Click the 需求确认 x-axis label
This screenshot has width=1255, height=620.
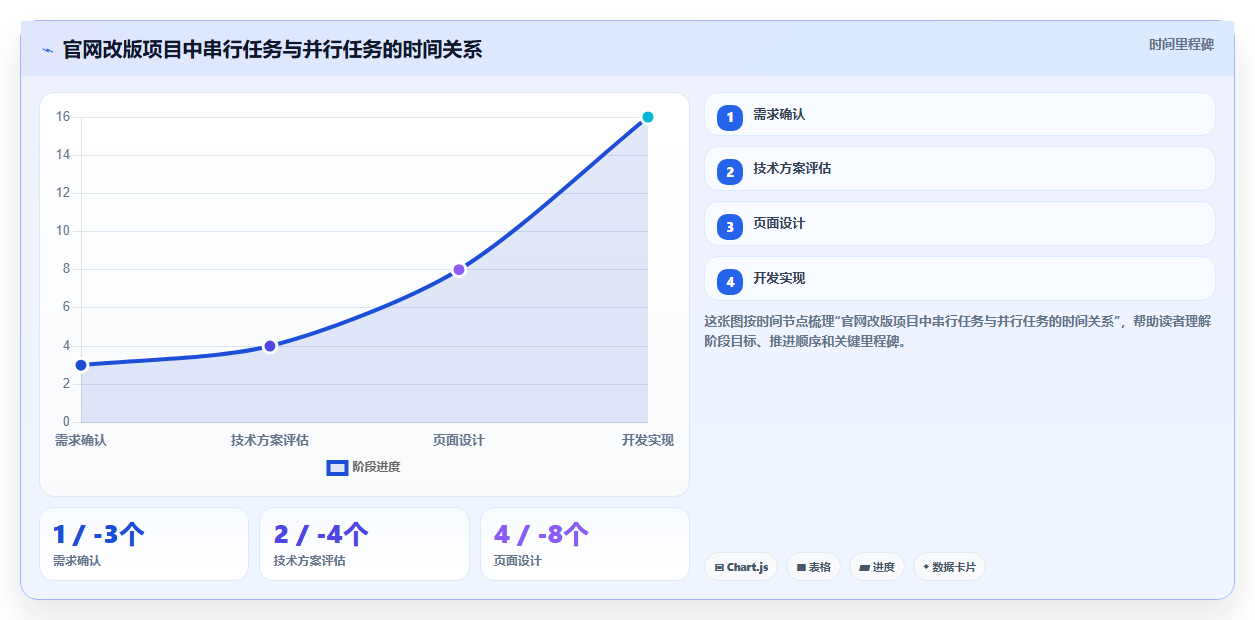coord(81,440)
